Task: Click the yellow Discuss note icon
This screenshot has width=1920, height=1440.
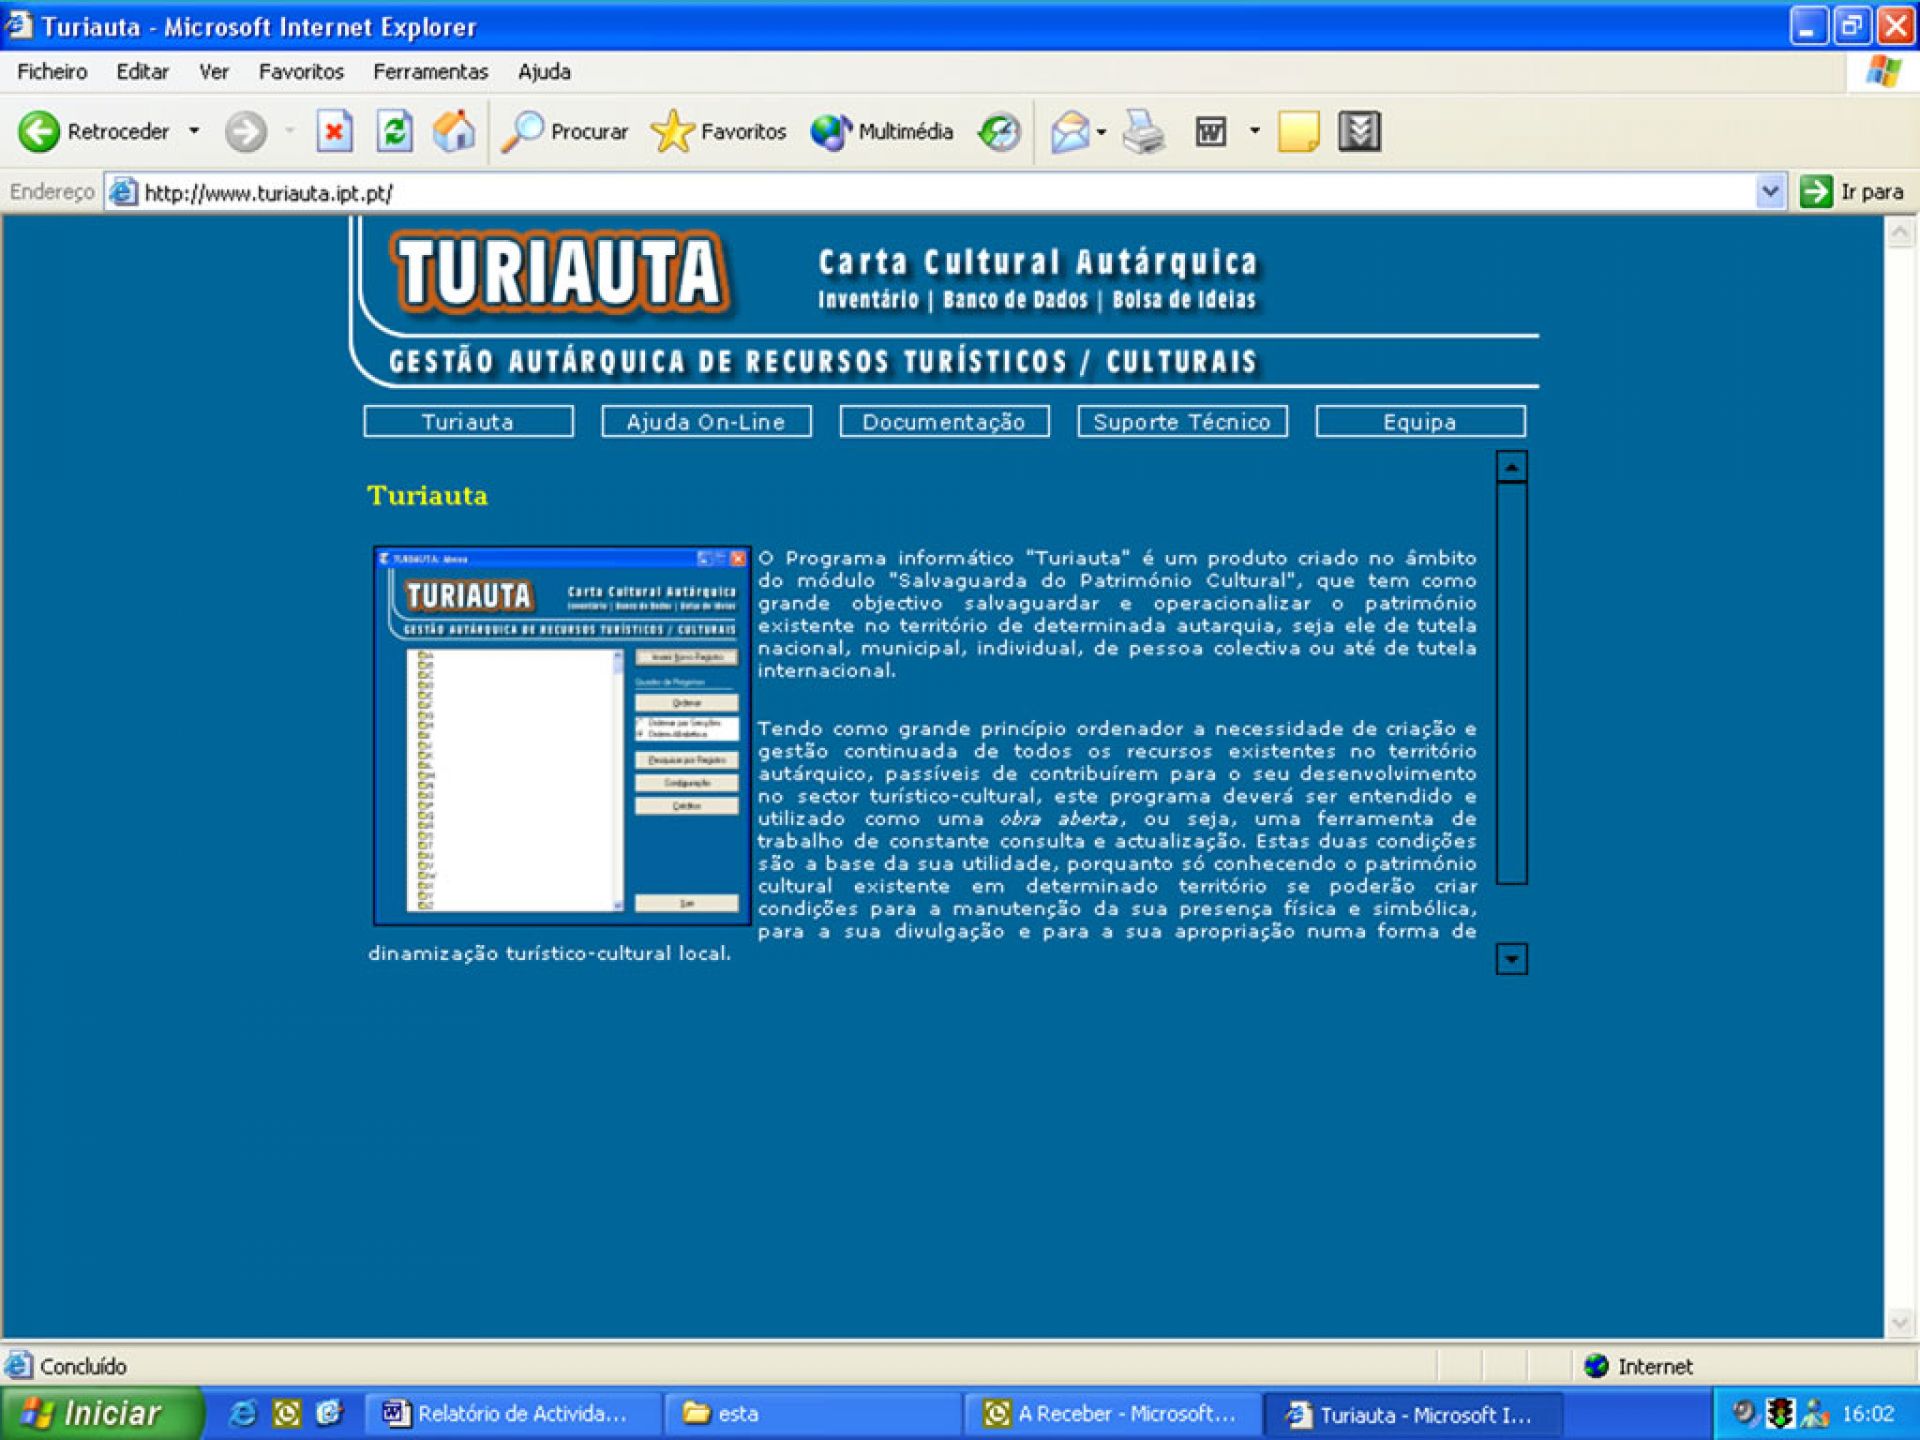Action: coord(1298,131)
